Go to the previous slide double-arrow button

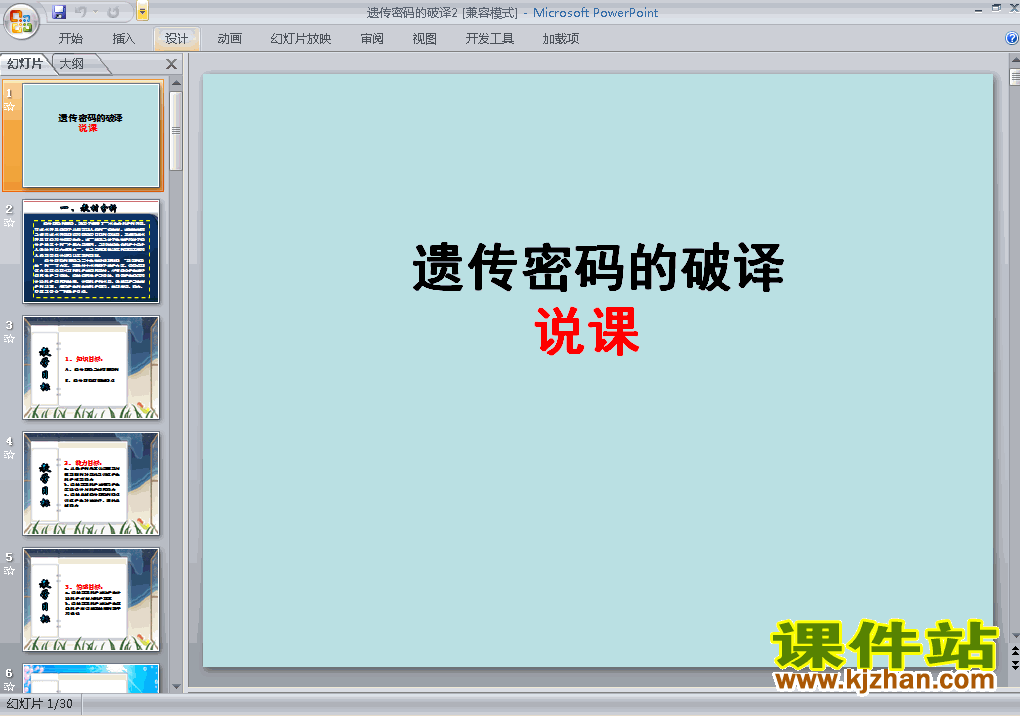click(x=1015, y=651)
